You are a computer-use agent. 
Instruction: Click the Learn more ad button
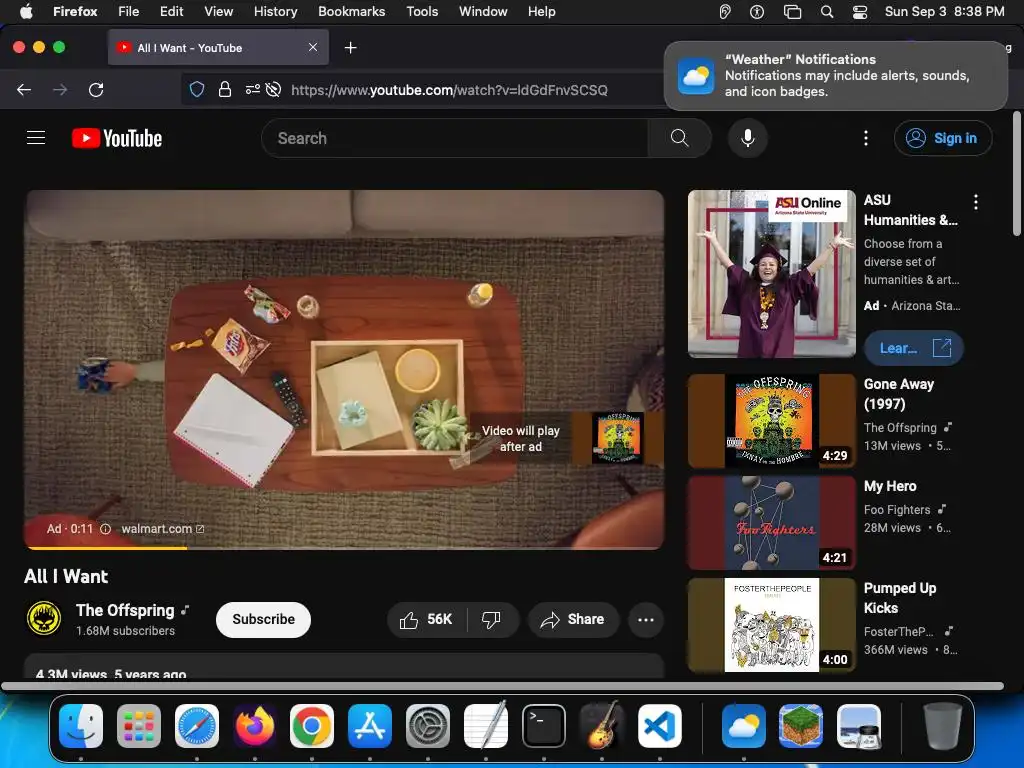coord(914,348)
